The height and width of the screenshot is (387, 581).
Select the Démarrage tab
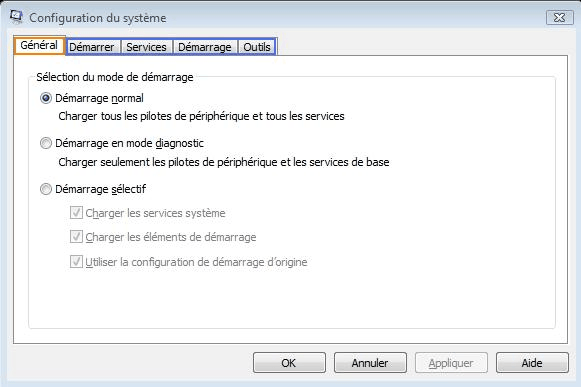[x=205, y=47]
